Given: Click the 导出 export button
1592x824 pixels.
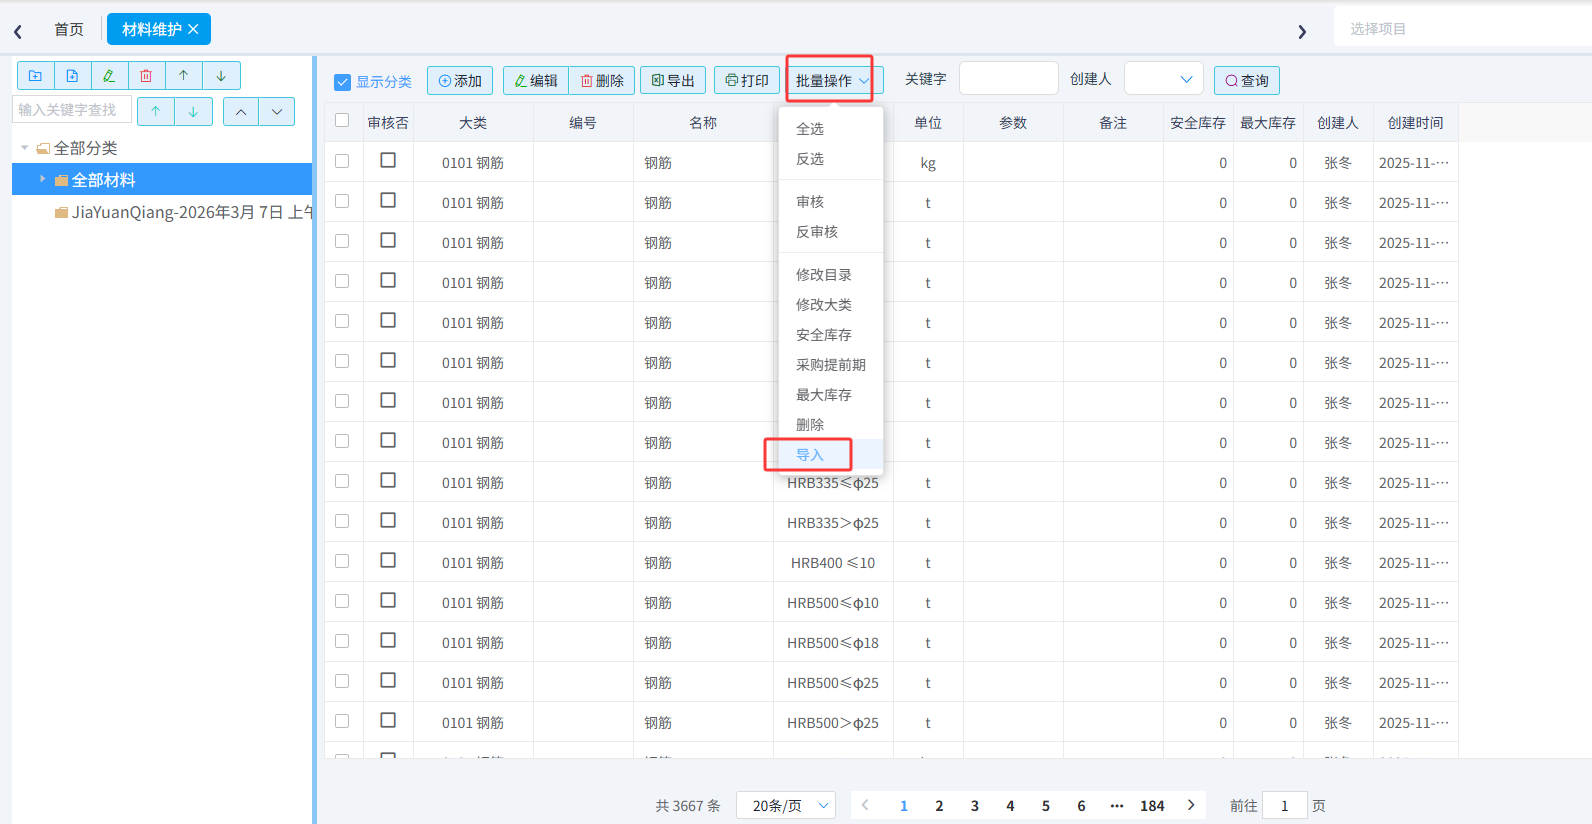Looking at the screenshot, I should (x=673, y=80).
